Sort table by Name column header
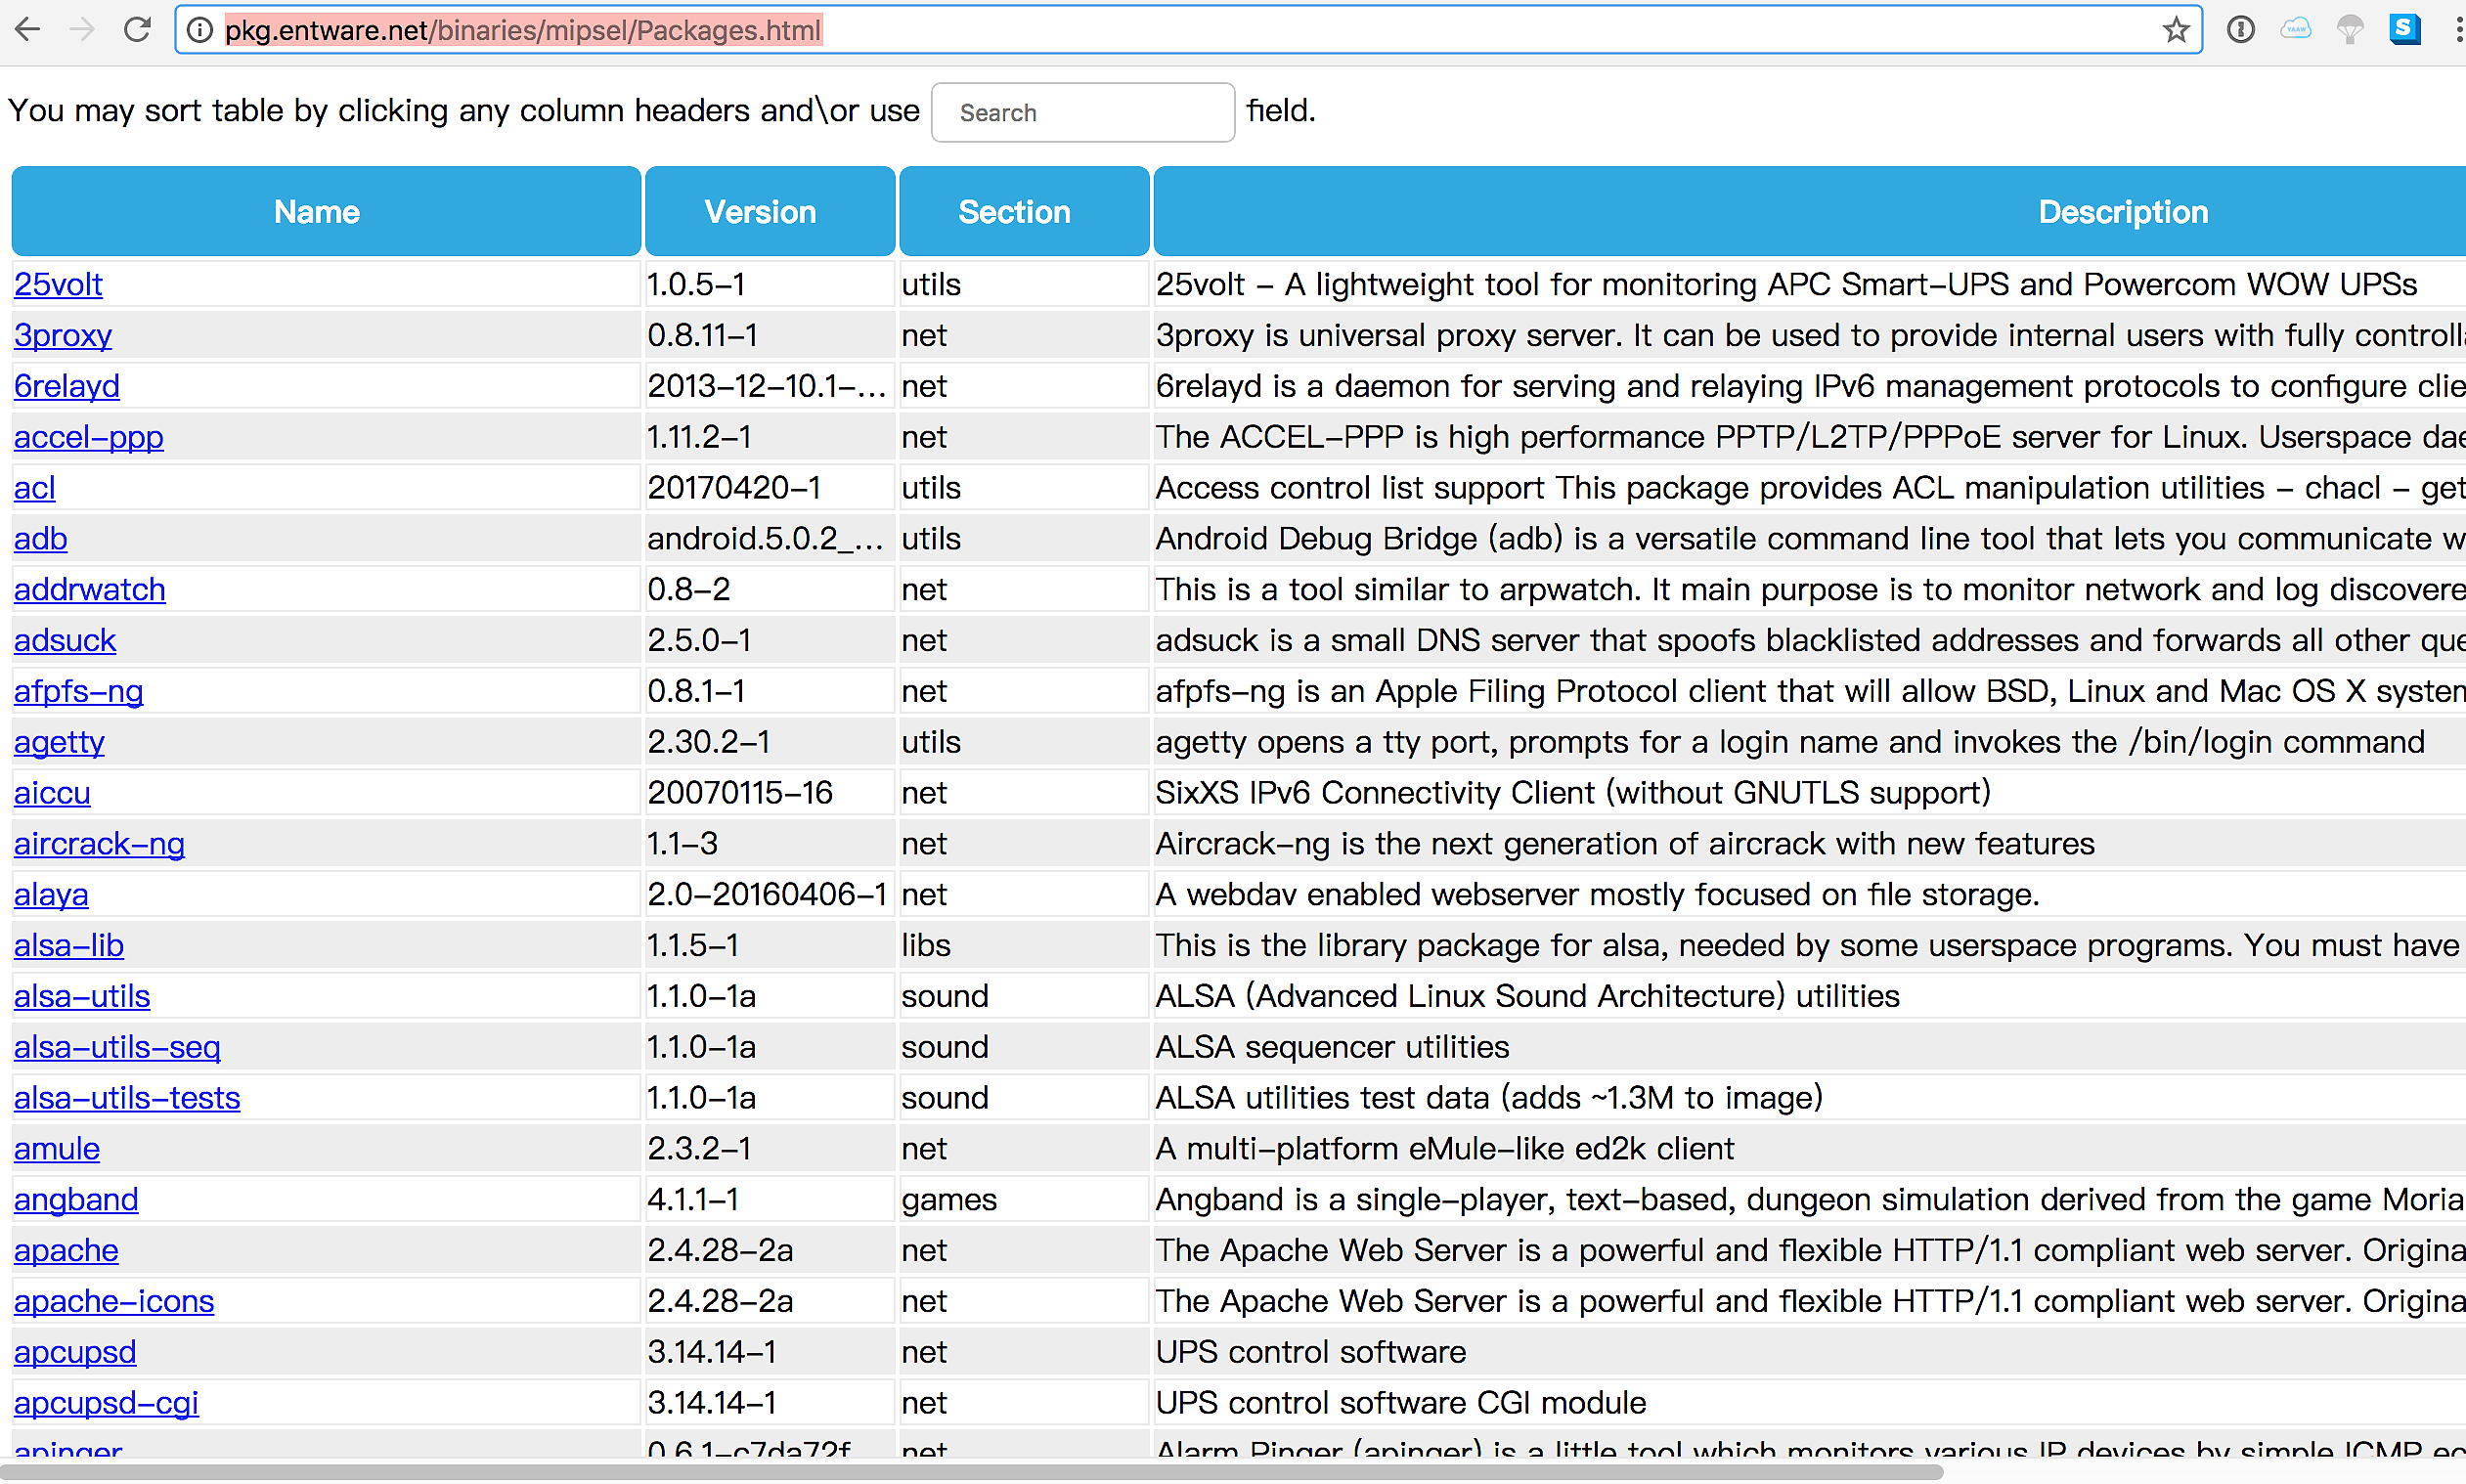 pyautogui.click(x=316, y=212)
